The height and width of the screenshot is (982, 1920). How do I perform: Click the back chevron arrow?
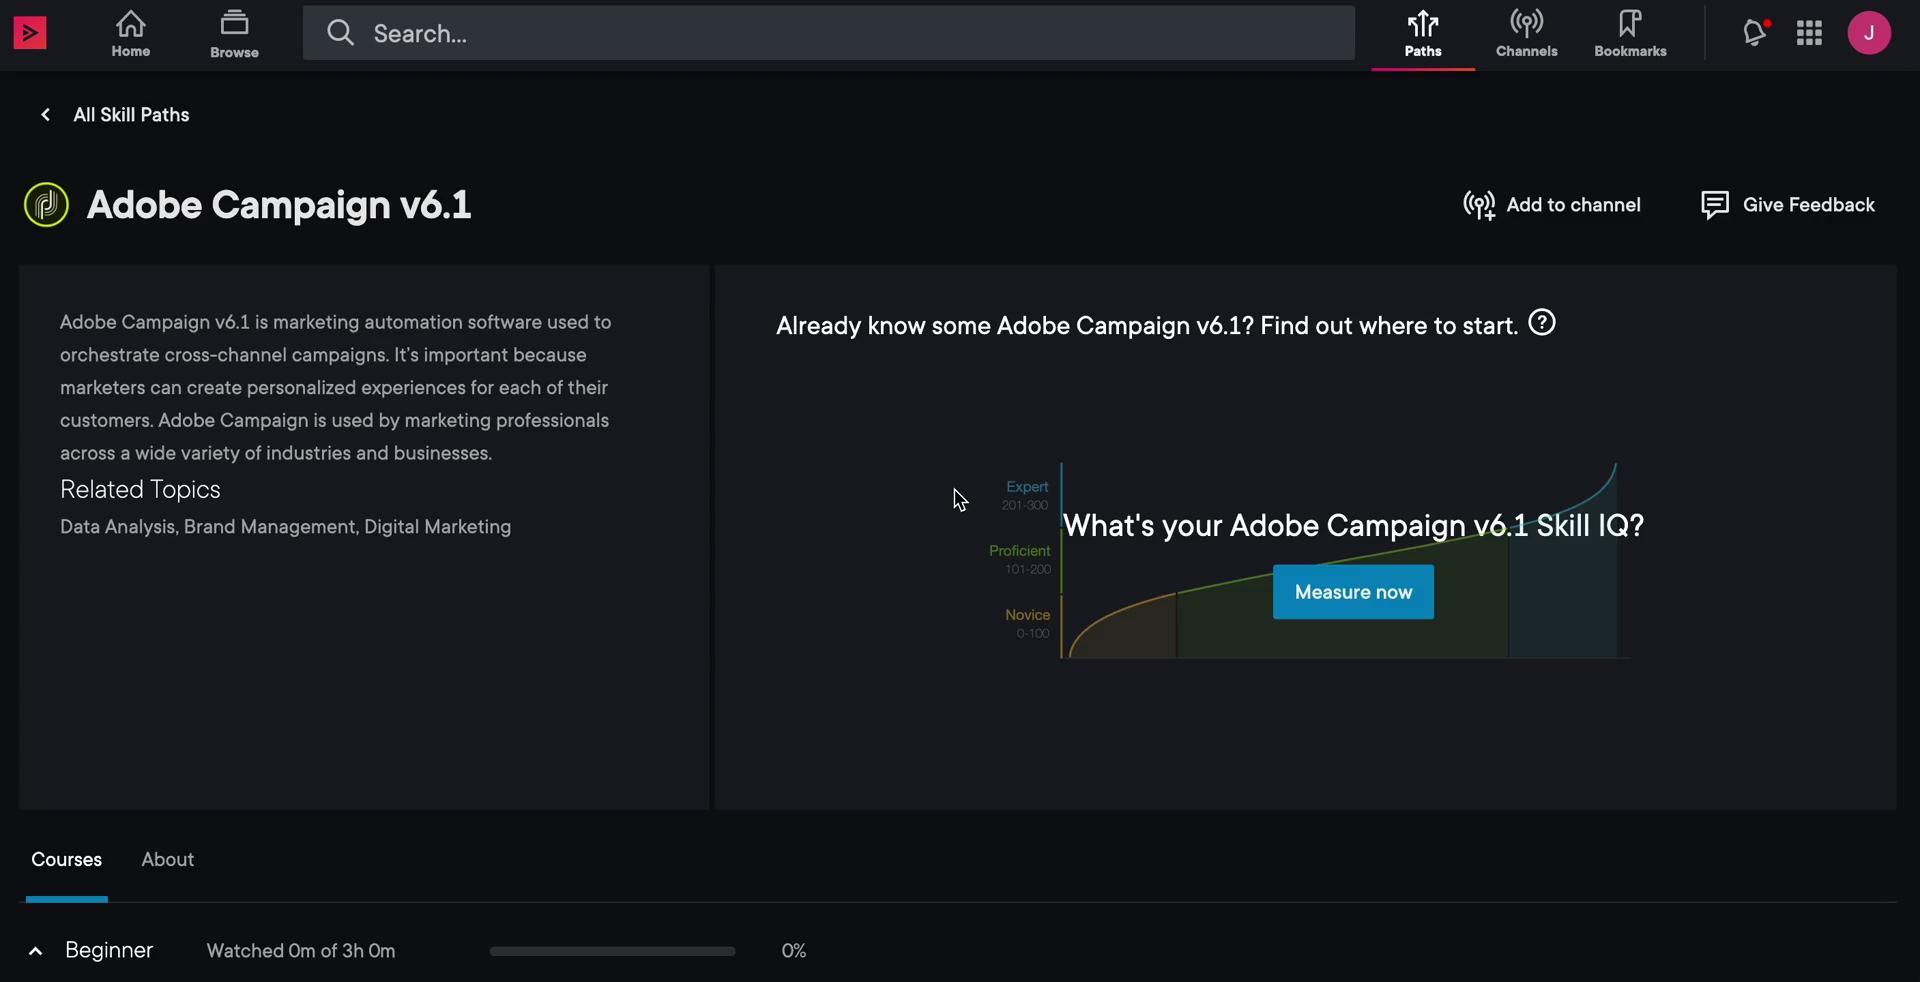[45, 115]
